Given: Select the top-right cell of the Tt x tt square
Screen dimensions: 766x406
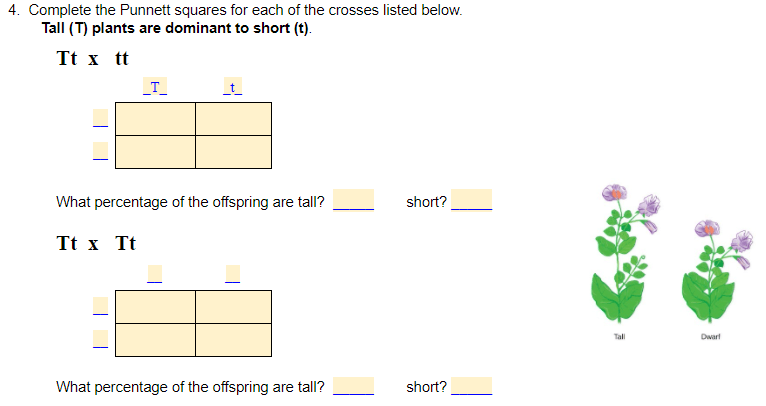Looking at the screenshot, I should click(234, 118).
